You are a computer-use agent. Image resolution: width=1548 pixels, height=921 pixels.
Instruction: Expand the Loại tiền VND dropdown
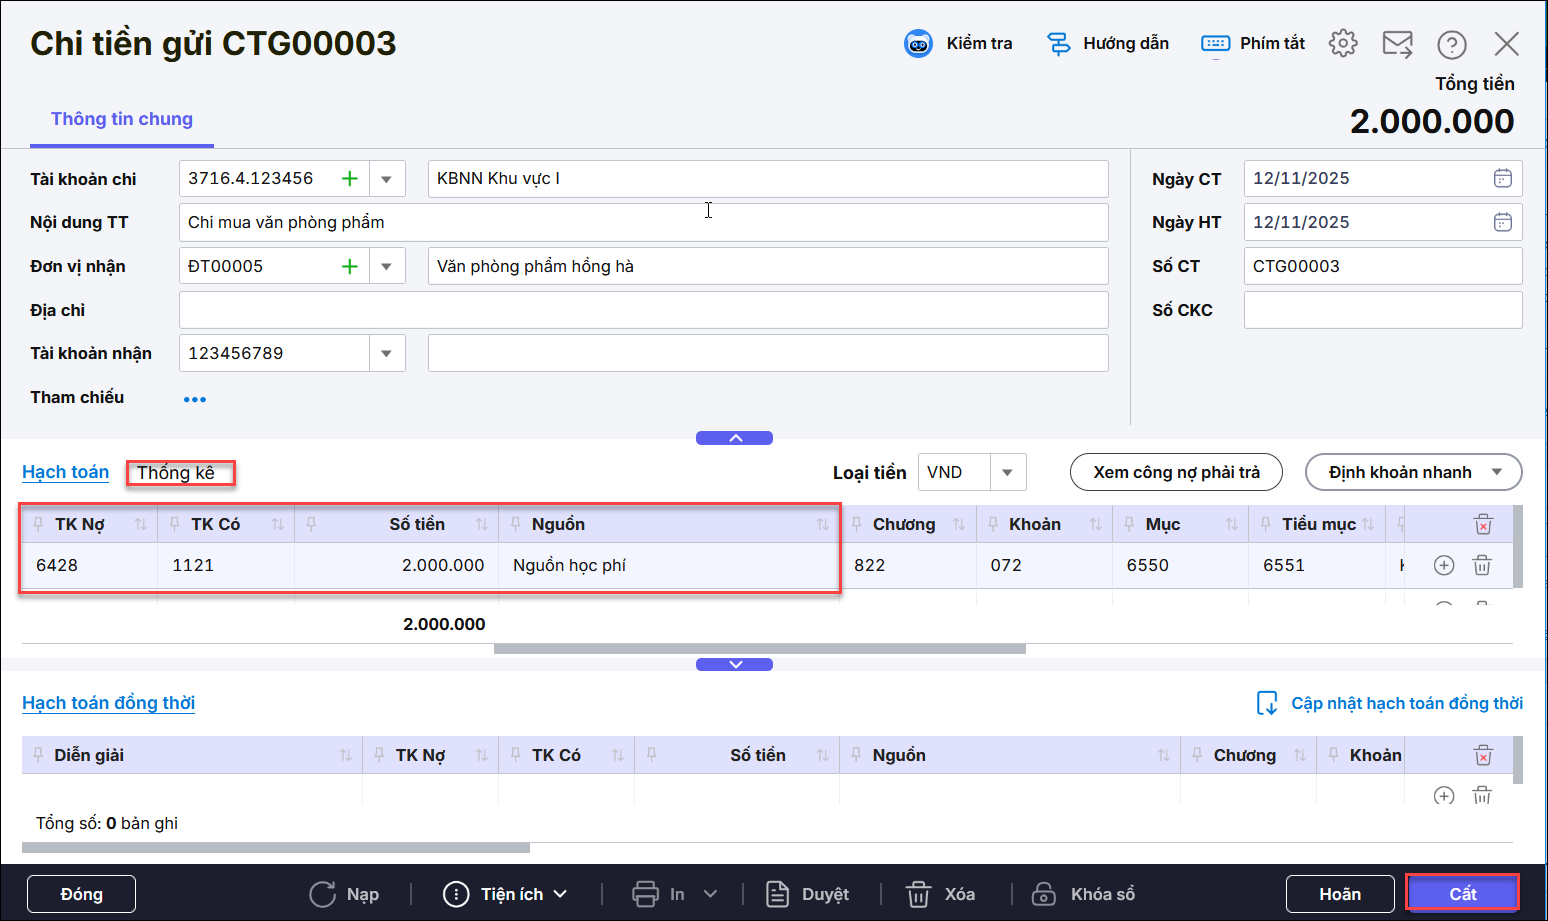tap(1007, 472)
